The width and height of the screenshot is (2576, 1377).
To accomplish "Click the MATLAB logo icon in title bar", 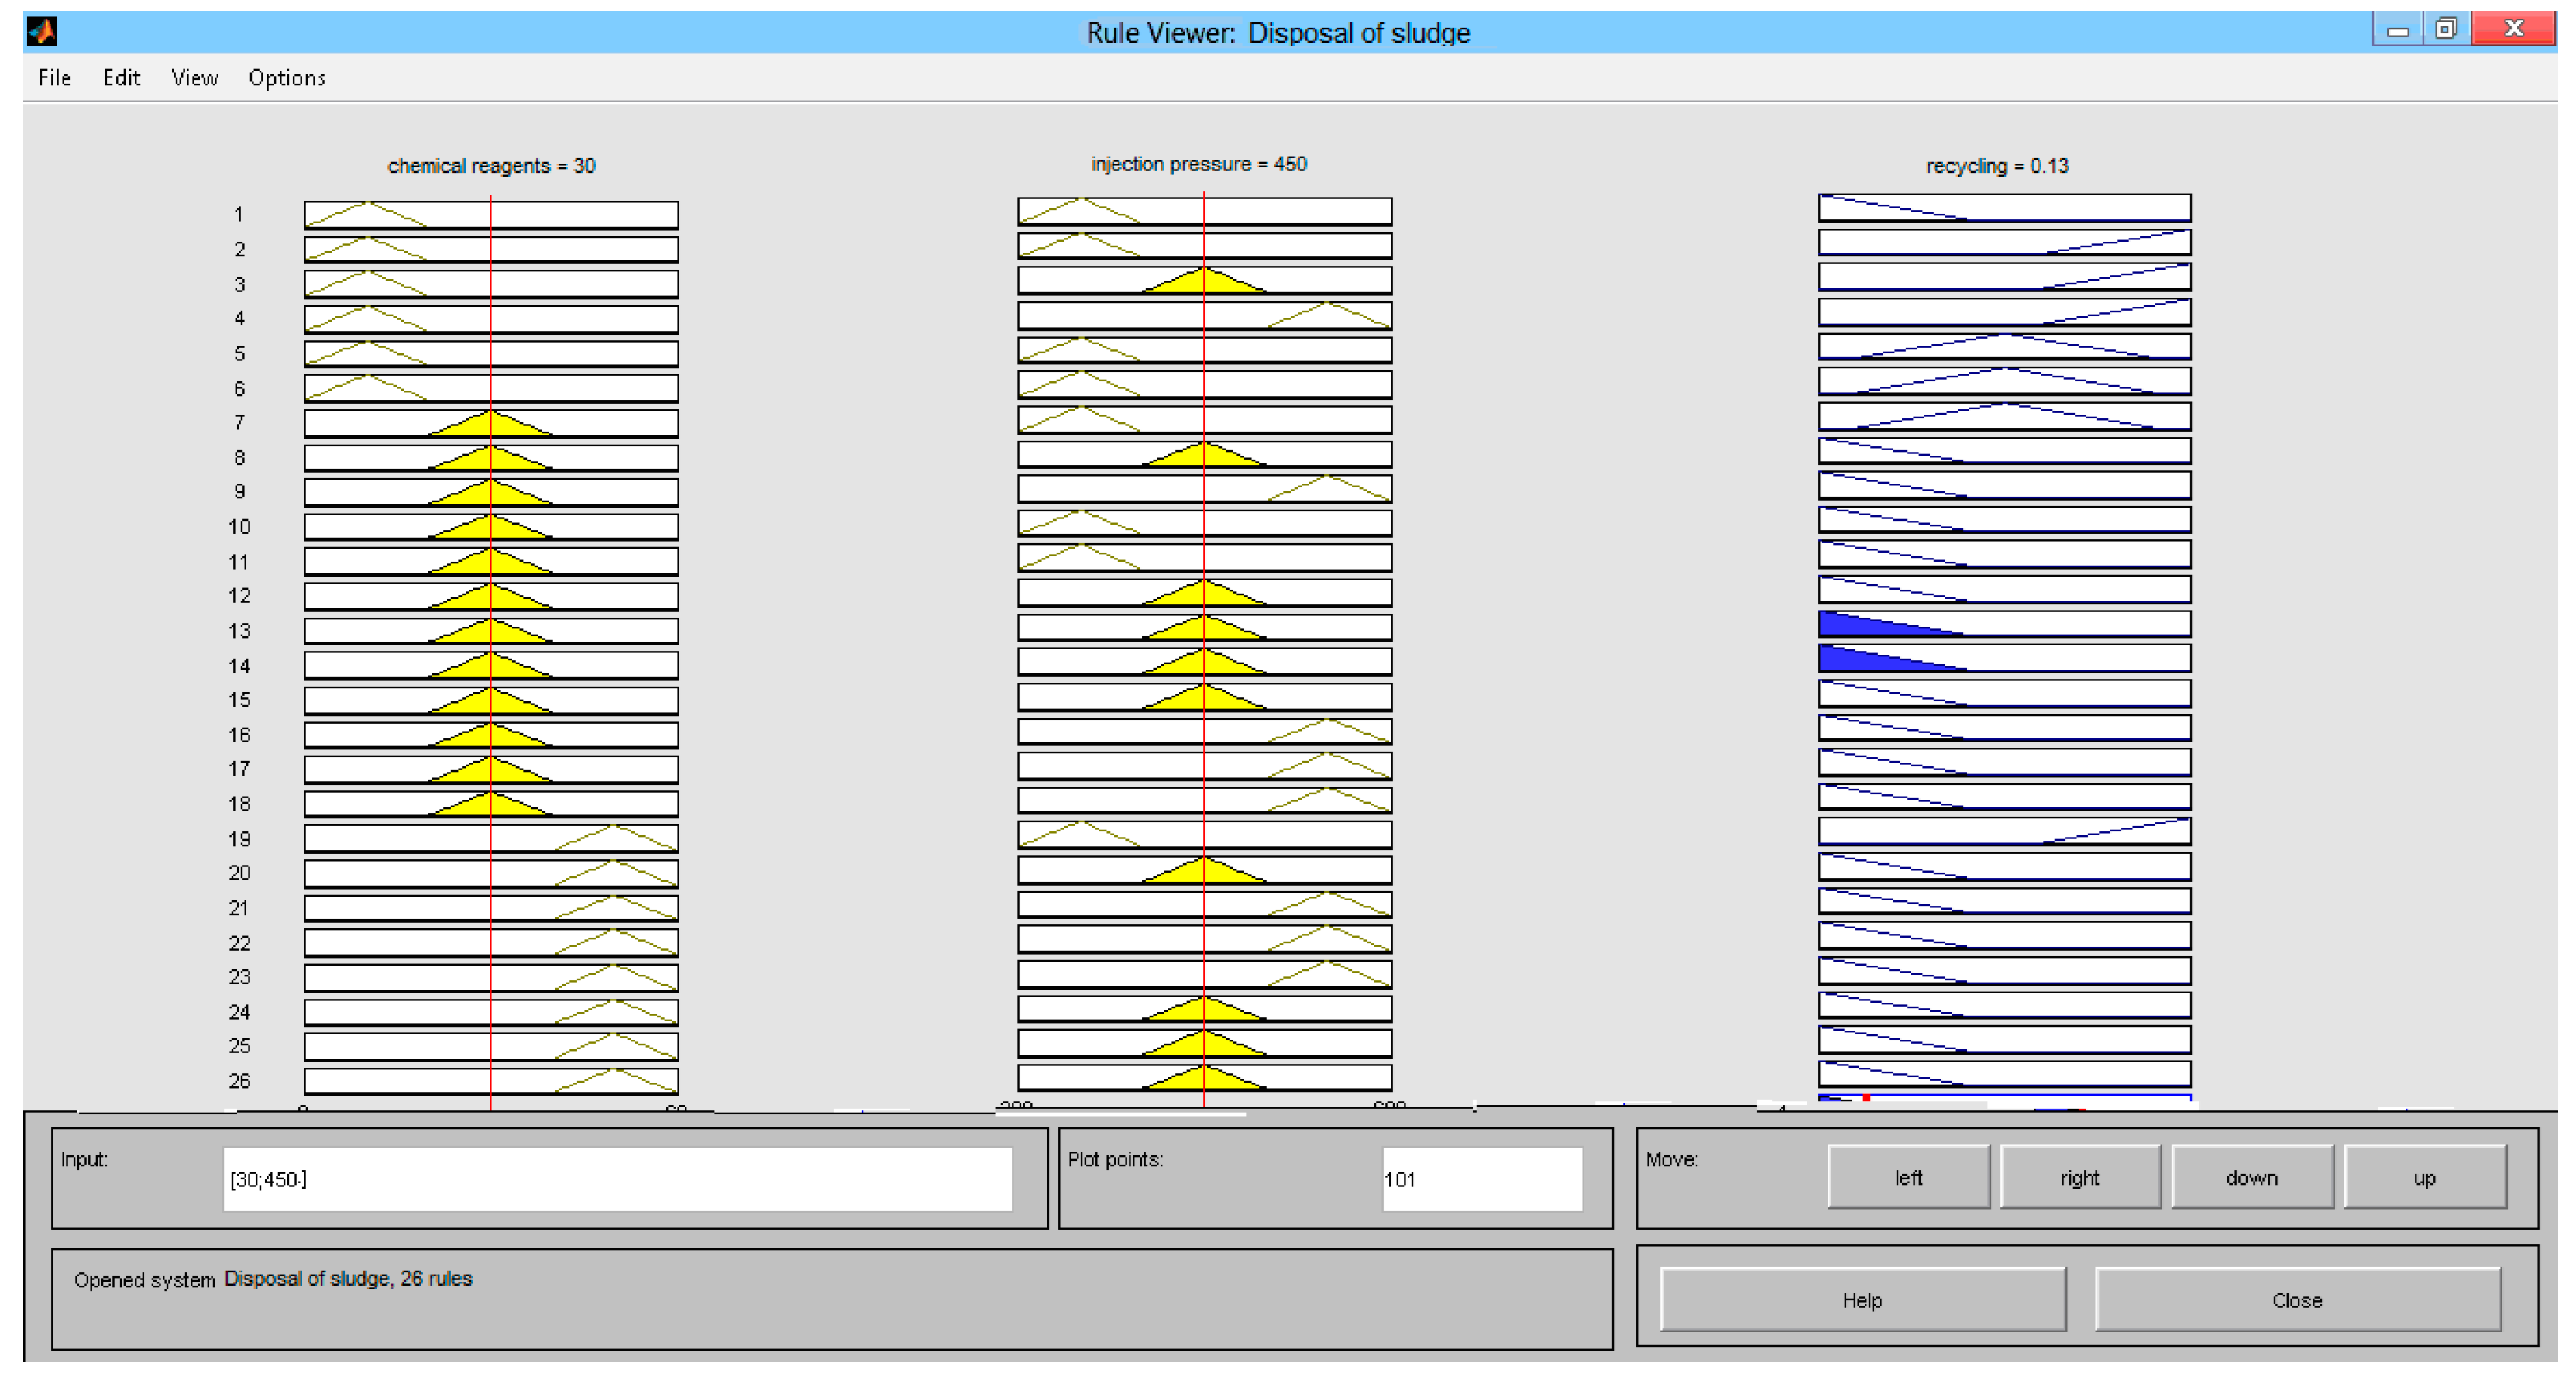I will coord(42,32).
